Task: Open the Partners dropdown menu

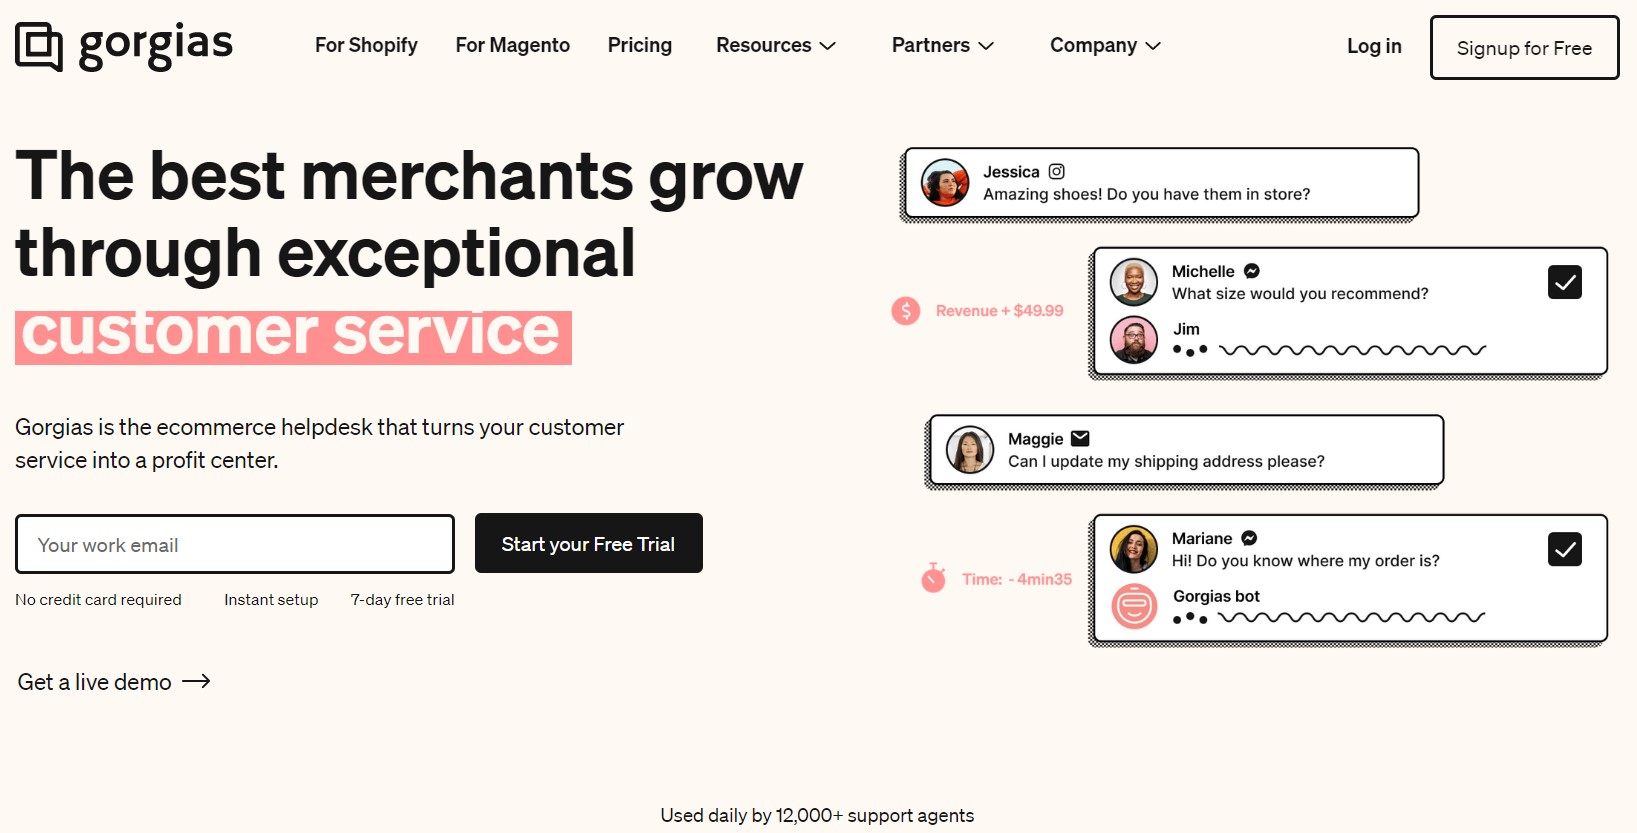Action: [x=942, y=46]
